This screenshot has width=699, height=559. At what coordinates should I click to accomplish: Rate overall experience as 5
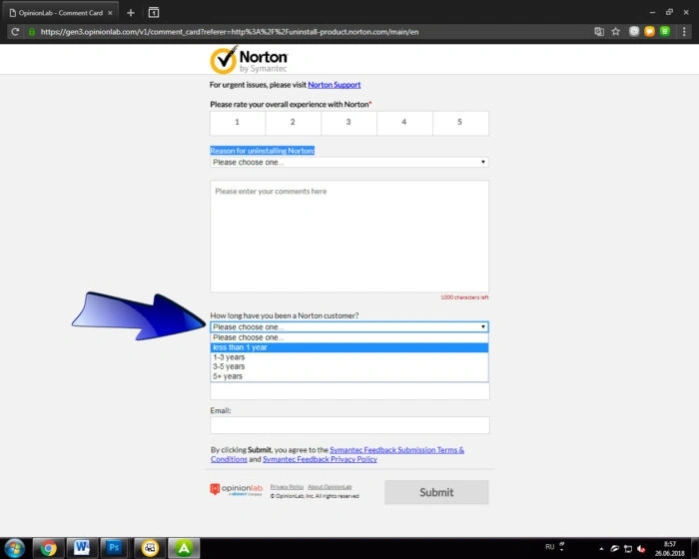tap(460, 123)
